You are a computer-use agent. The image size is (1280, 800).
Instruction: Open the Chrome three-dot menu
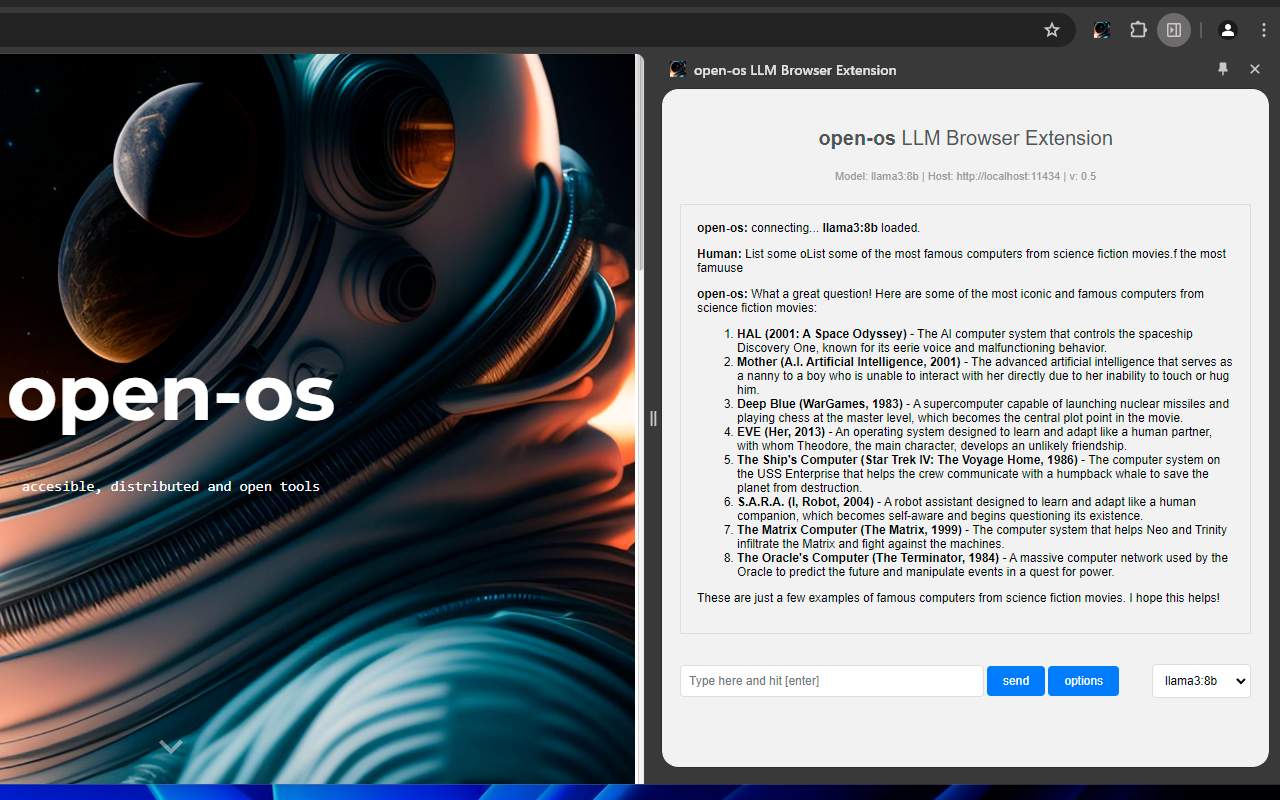coord(1264,30)
